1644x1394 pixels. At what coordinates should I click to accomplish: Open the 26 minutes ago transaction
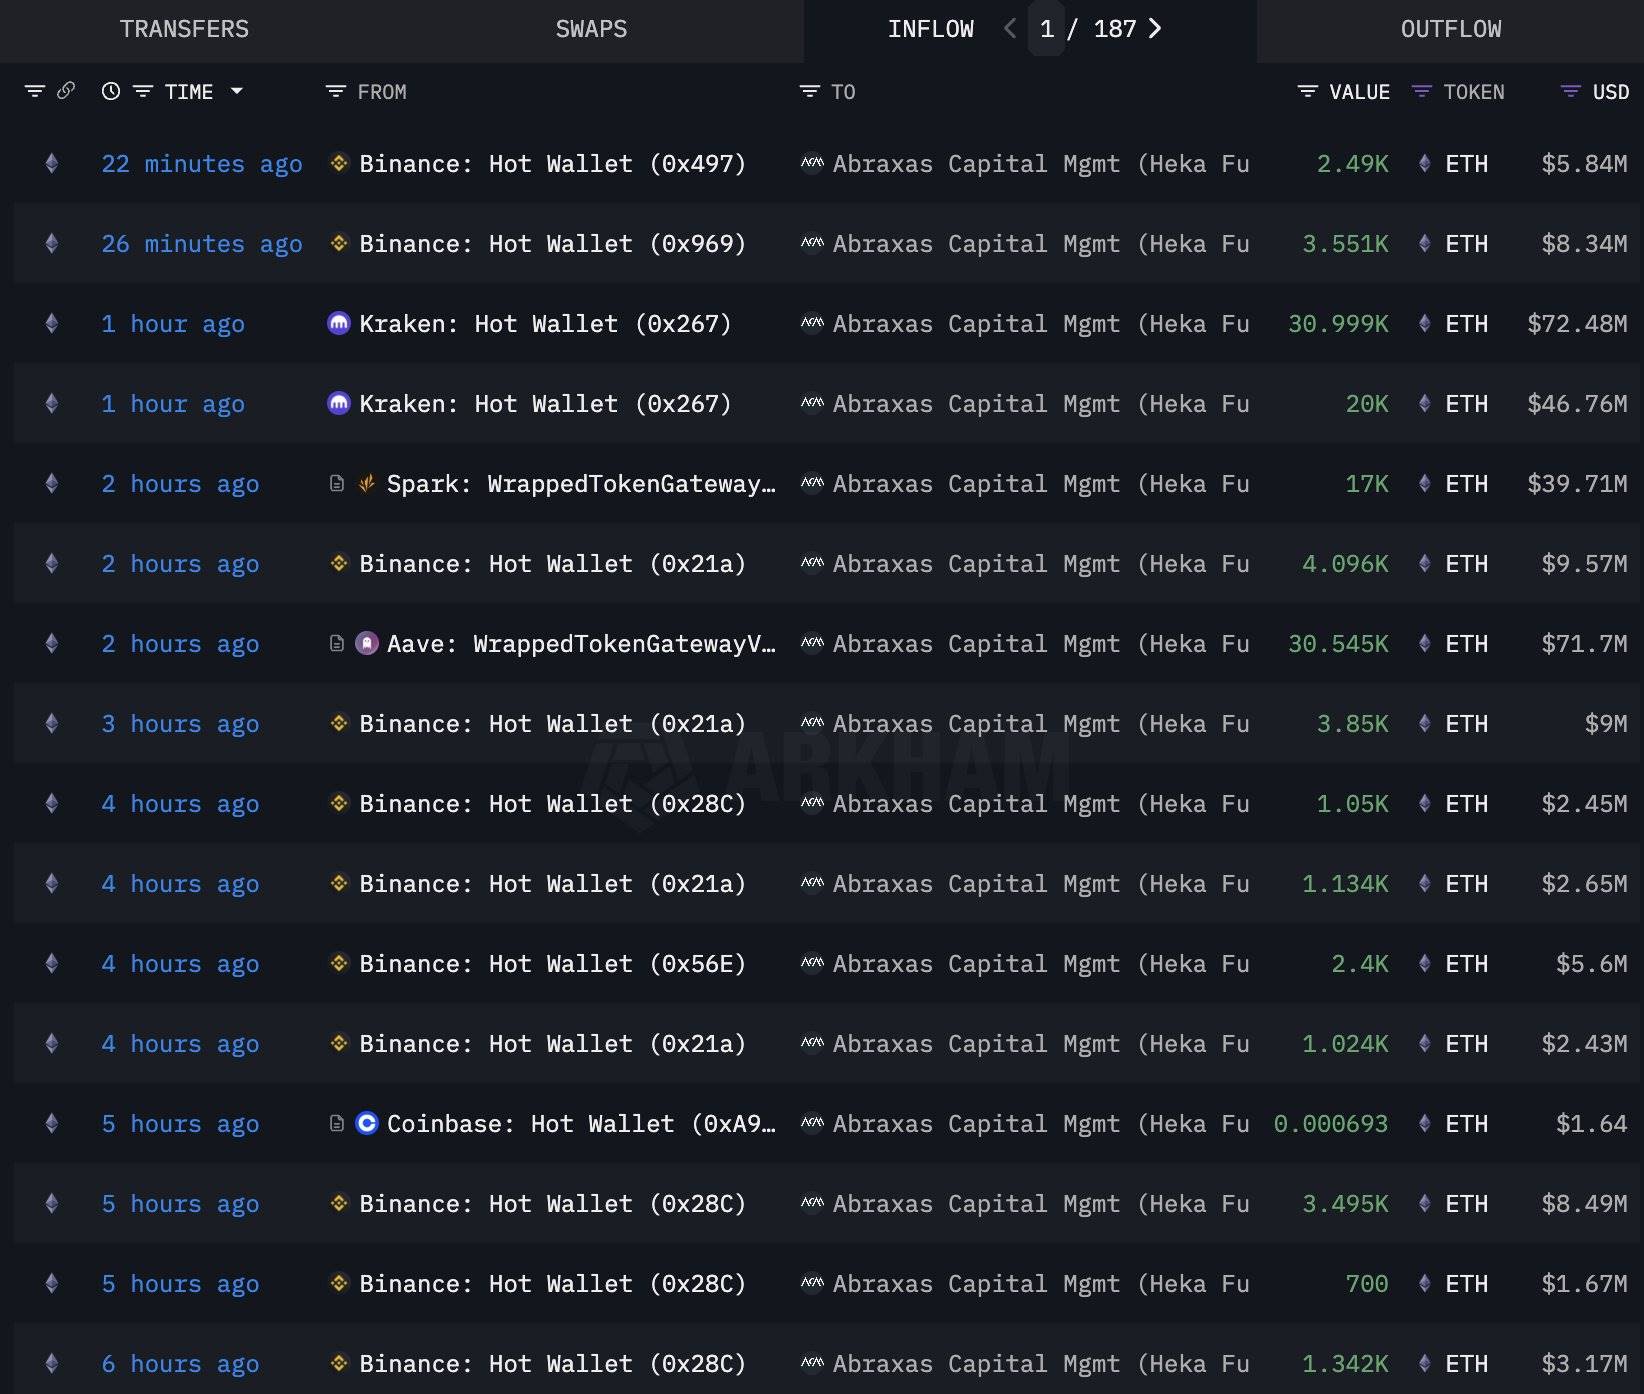201,244
